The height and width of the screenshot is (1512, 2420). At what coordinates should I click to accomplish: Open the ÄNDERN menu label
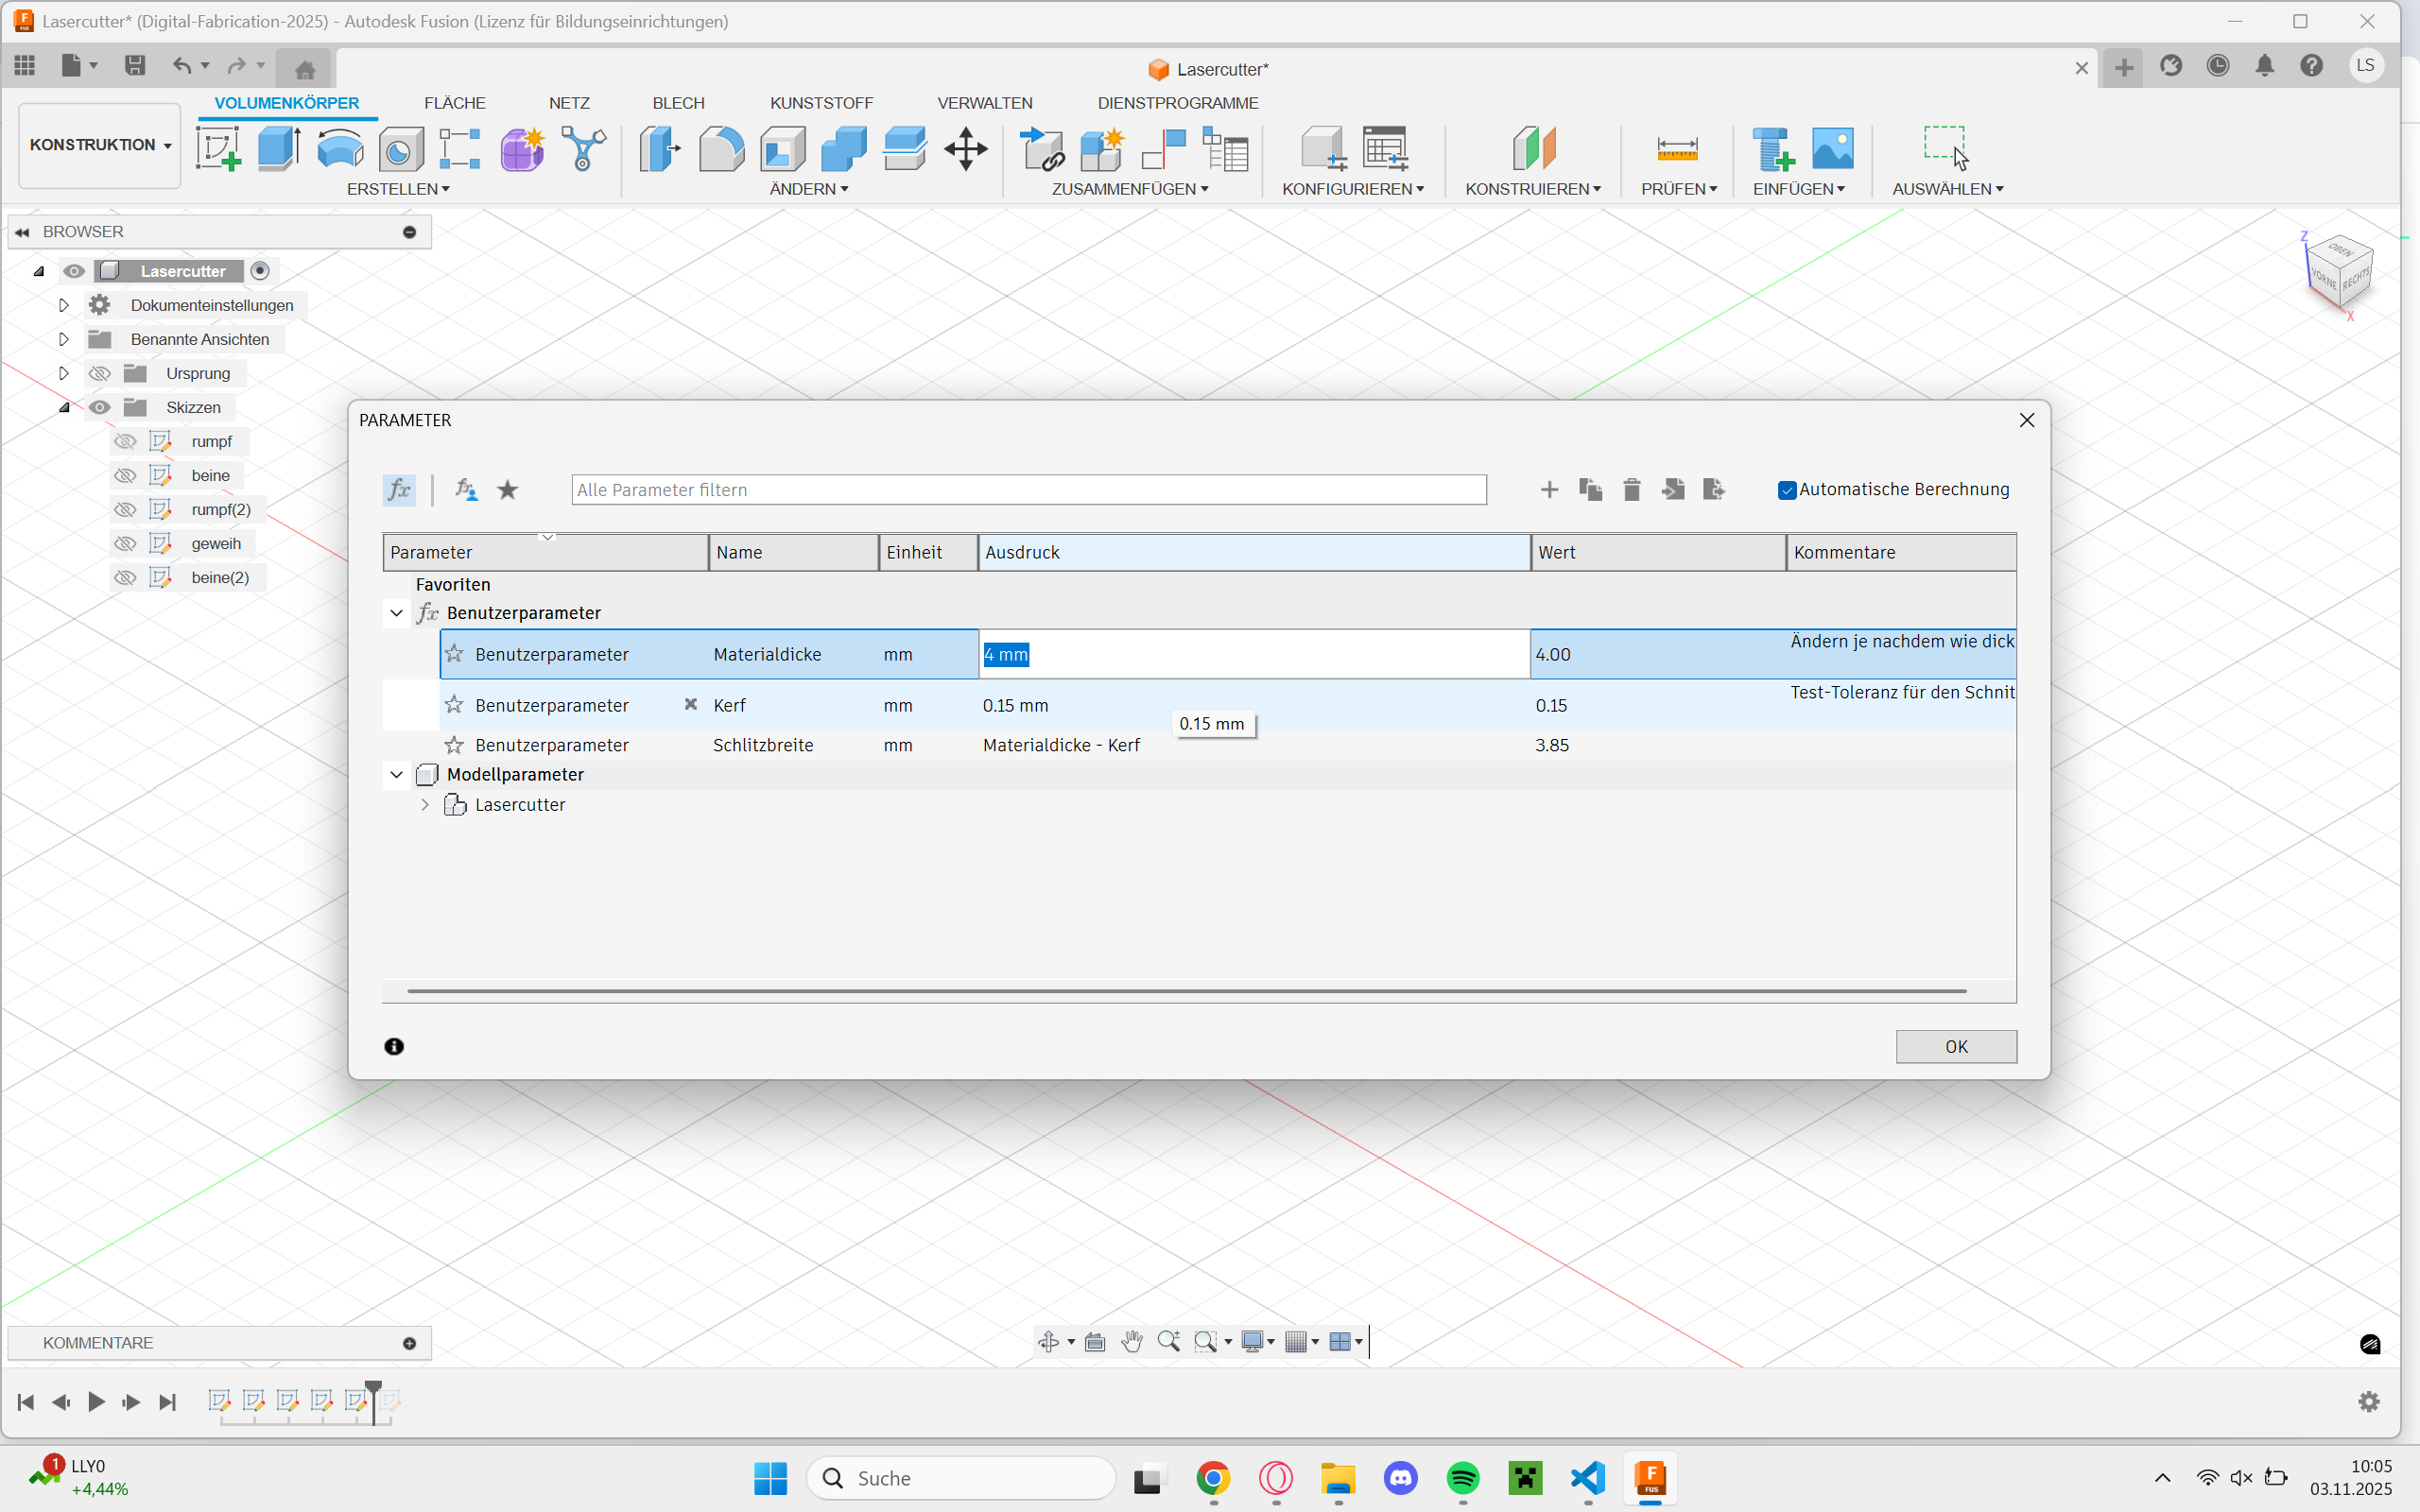click(808, 189)
